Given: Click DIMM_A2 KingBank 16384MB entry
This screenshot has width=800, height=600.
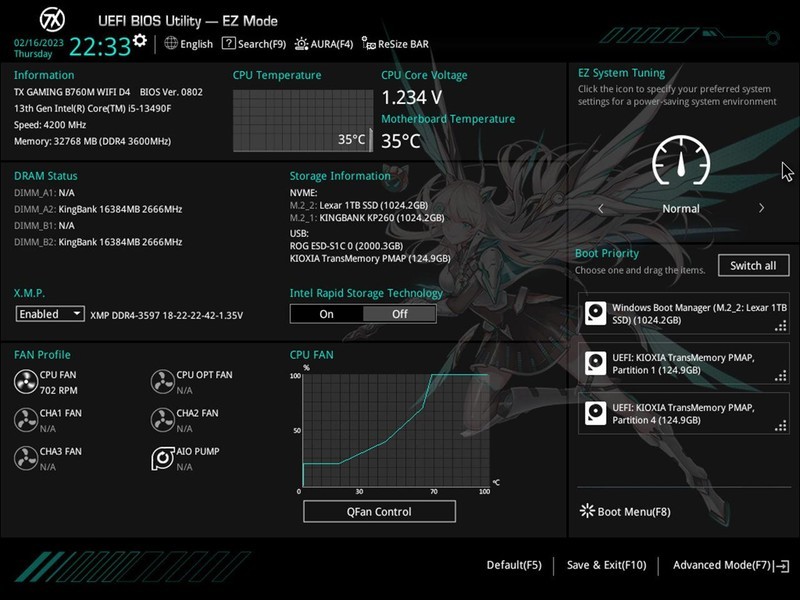Looking at the screenshot, I should pos(98,209).
